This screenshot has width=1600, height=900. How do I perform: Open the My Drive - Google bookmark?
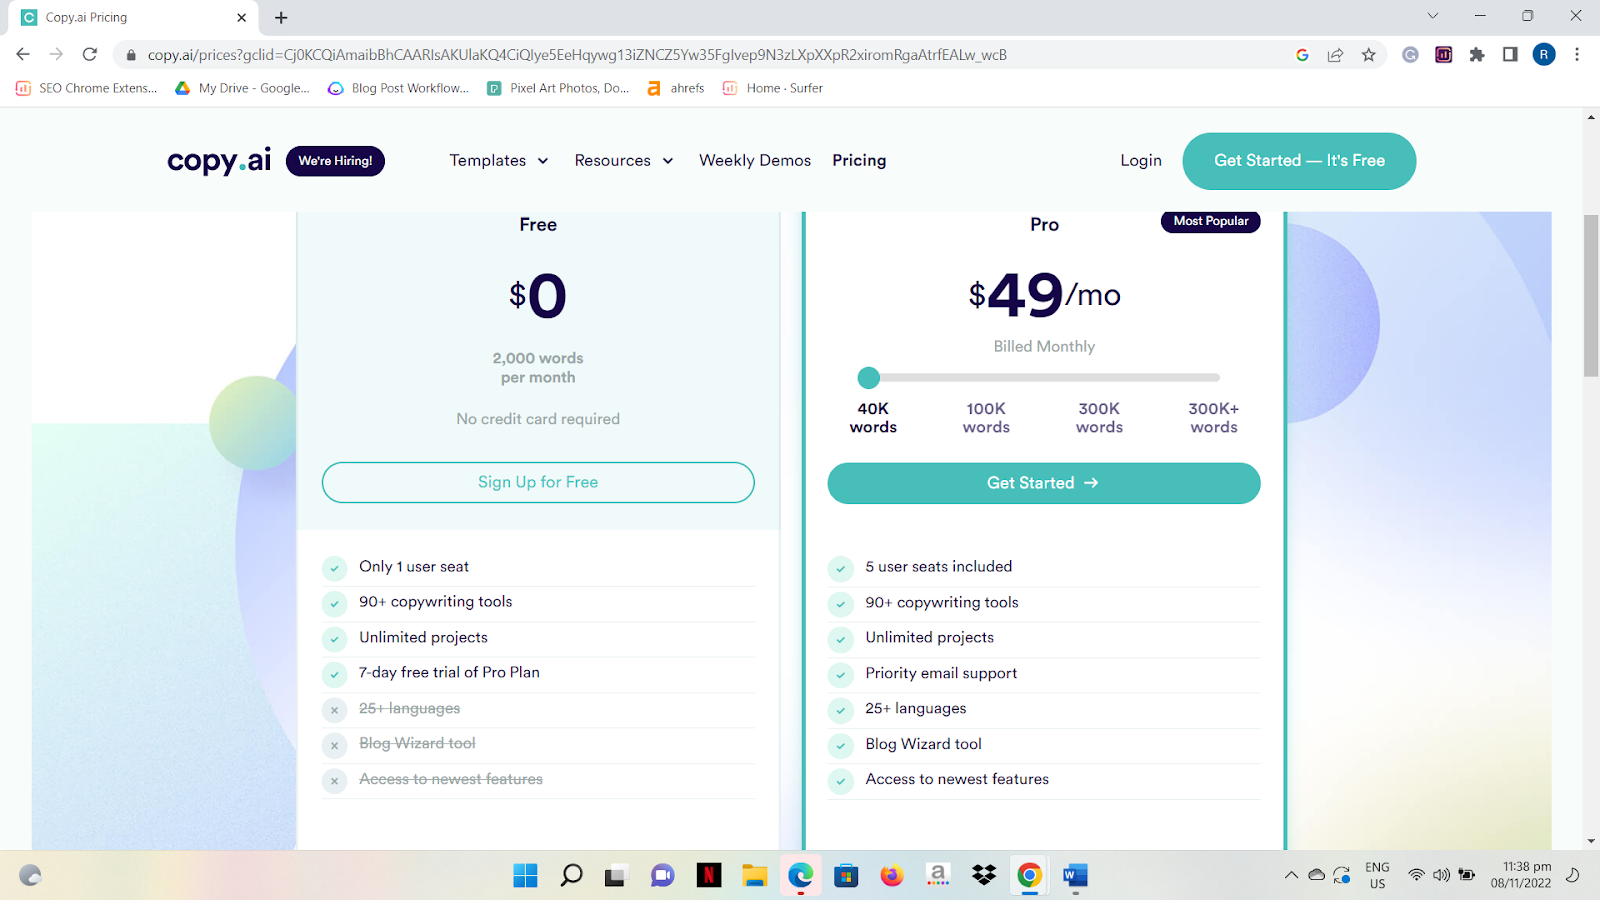(242, 88)
